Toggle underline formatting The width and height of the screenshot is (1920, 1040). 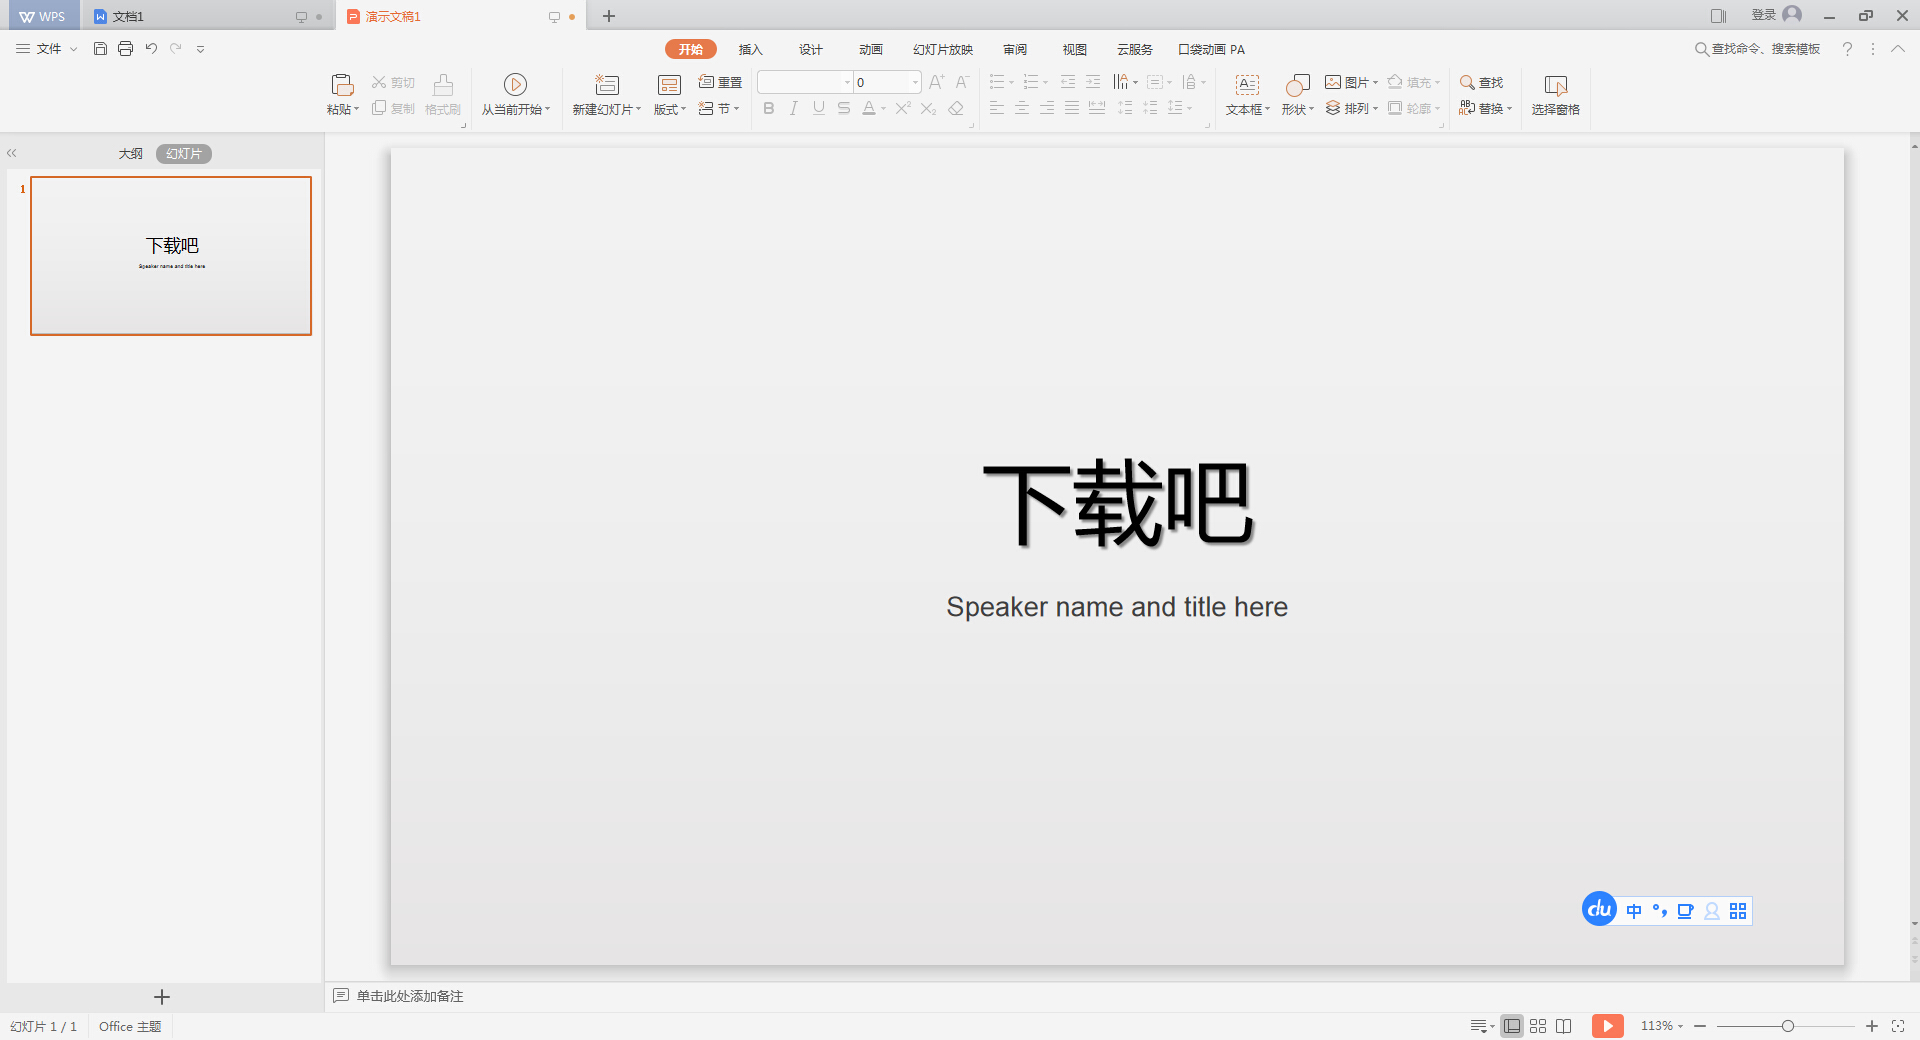[x=818, y=108]
